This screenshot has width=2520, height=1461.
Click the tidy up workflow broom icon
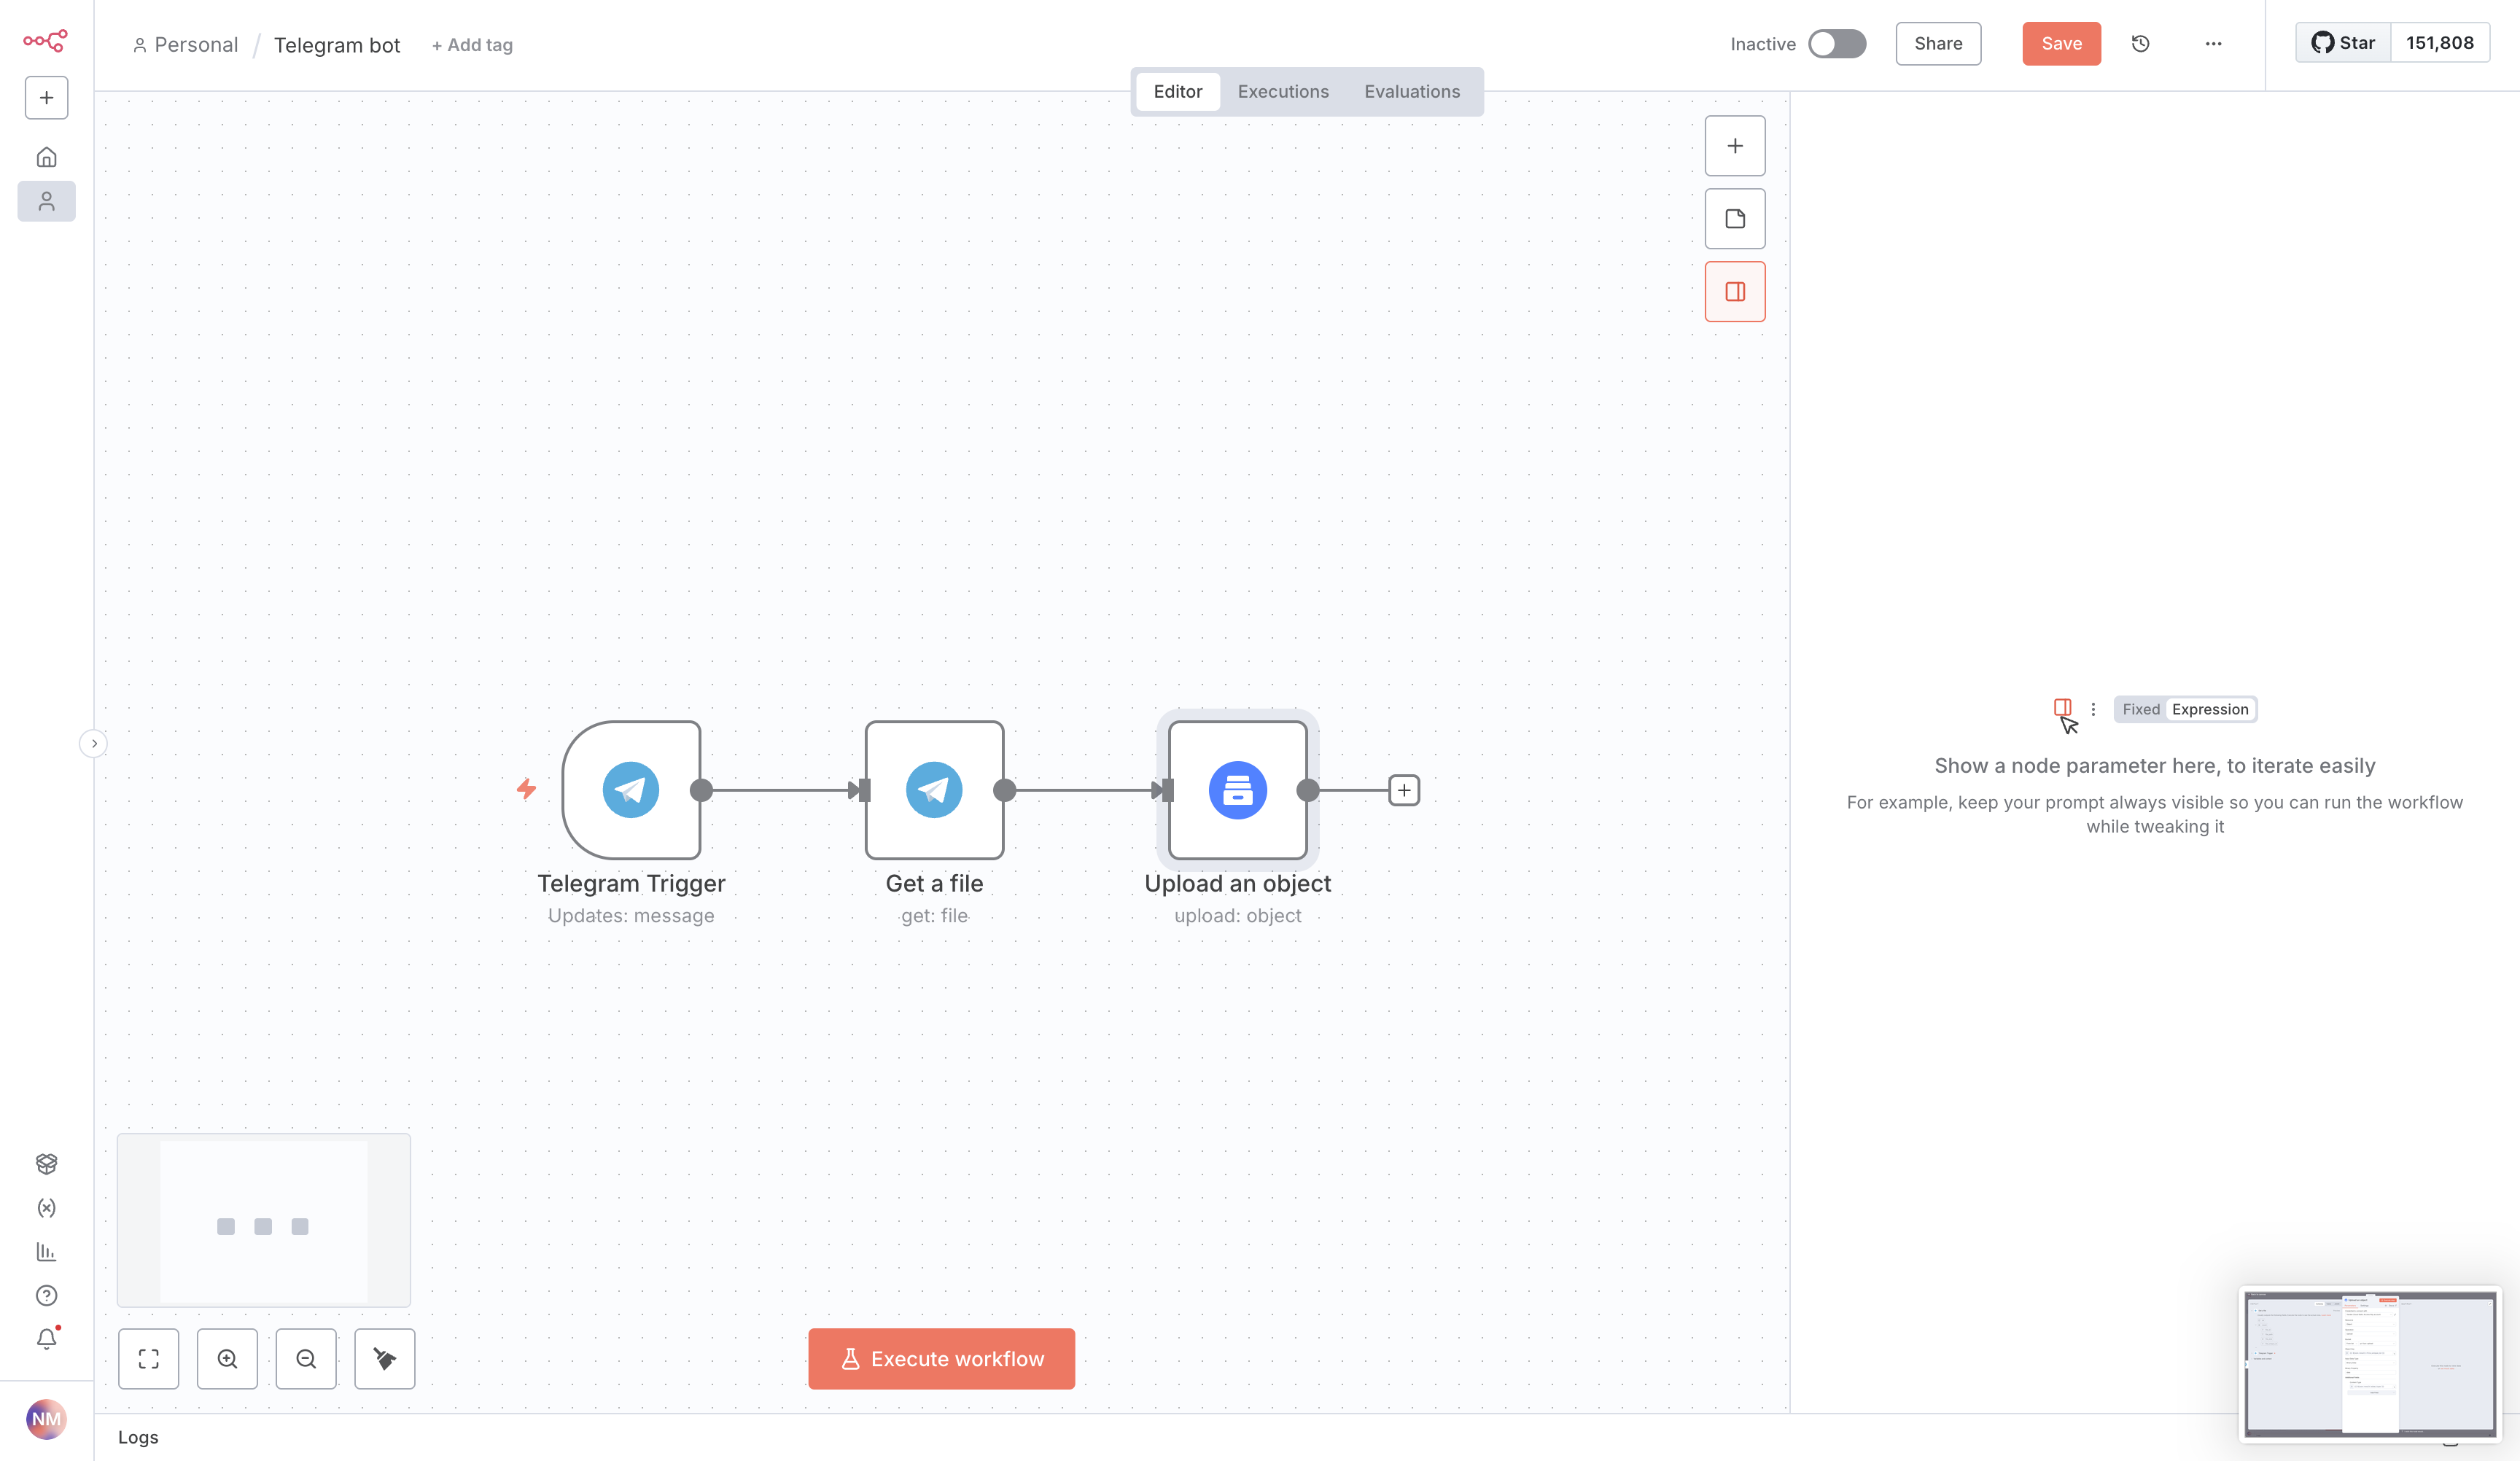(x=385, y=1358)
